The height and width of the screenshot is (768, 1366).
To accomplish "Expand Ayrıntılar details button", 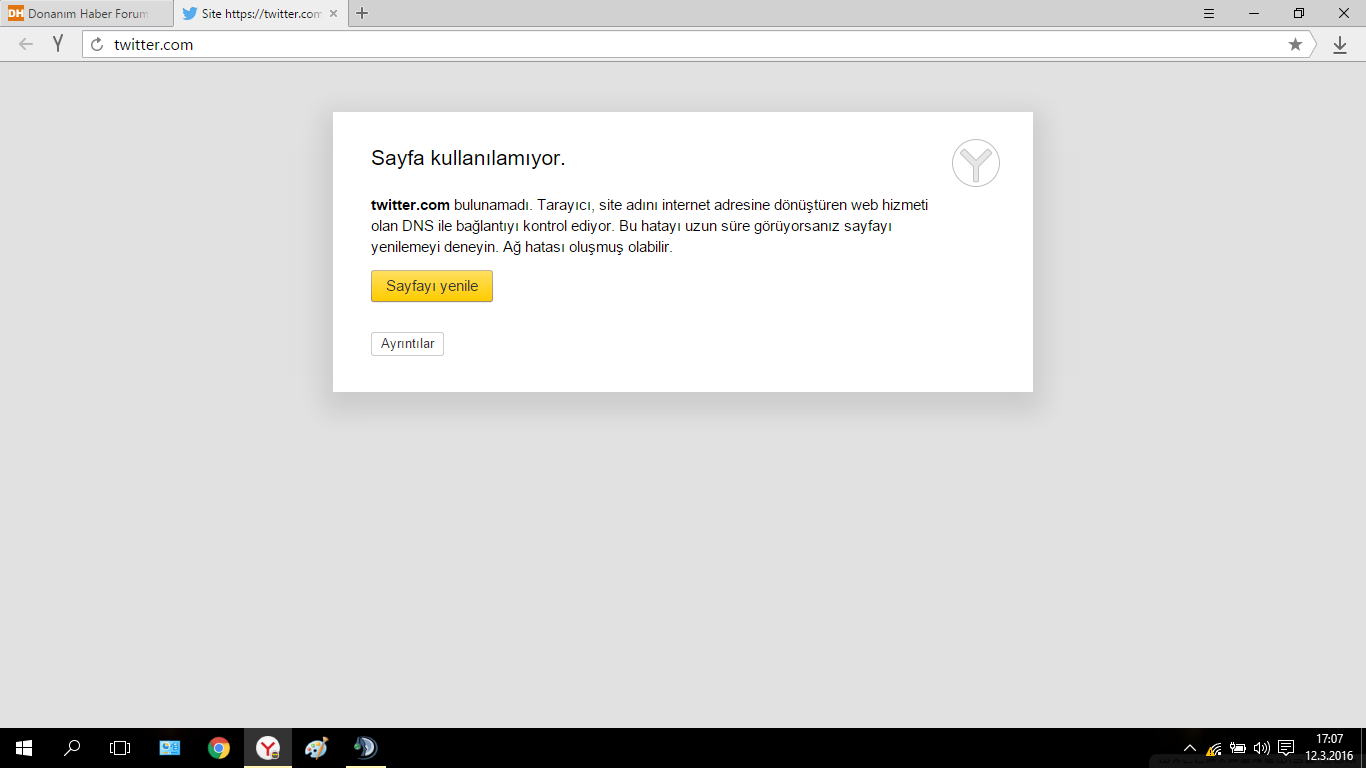I will 407,344.
